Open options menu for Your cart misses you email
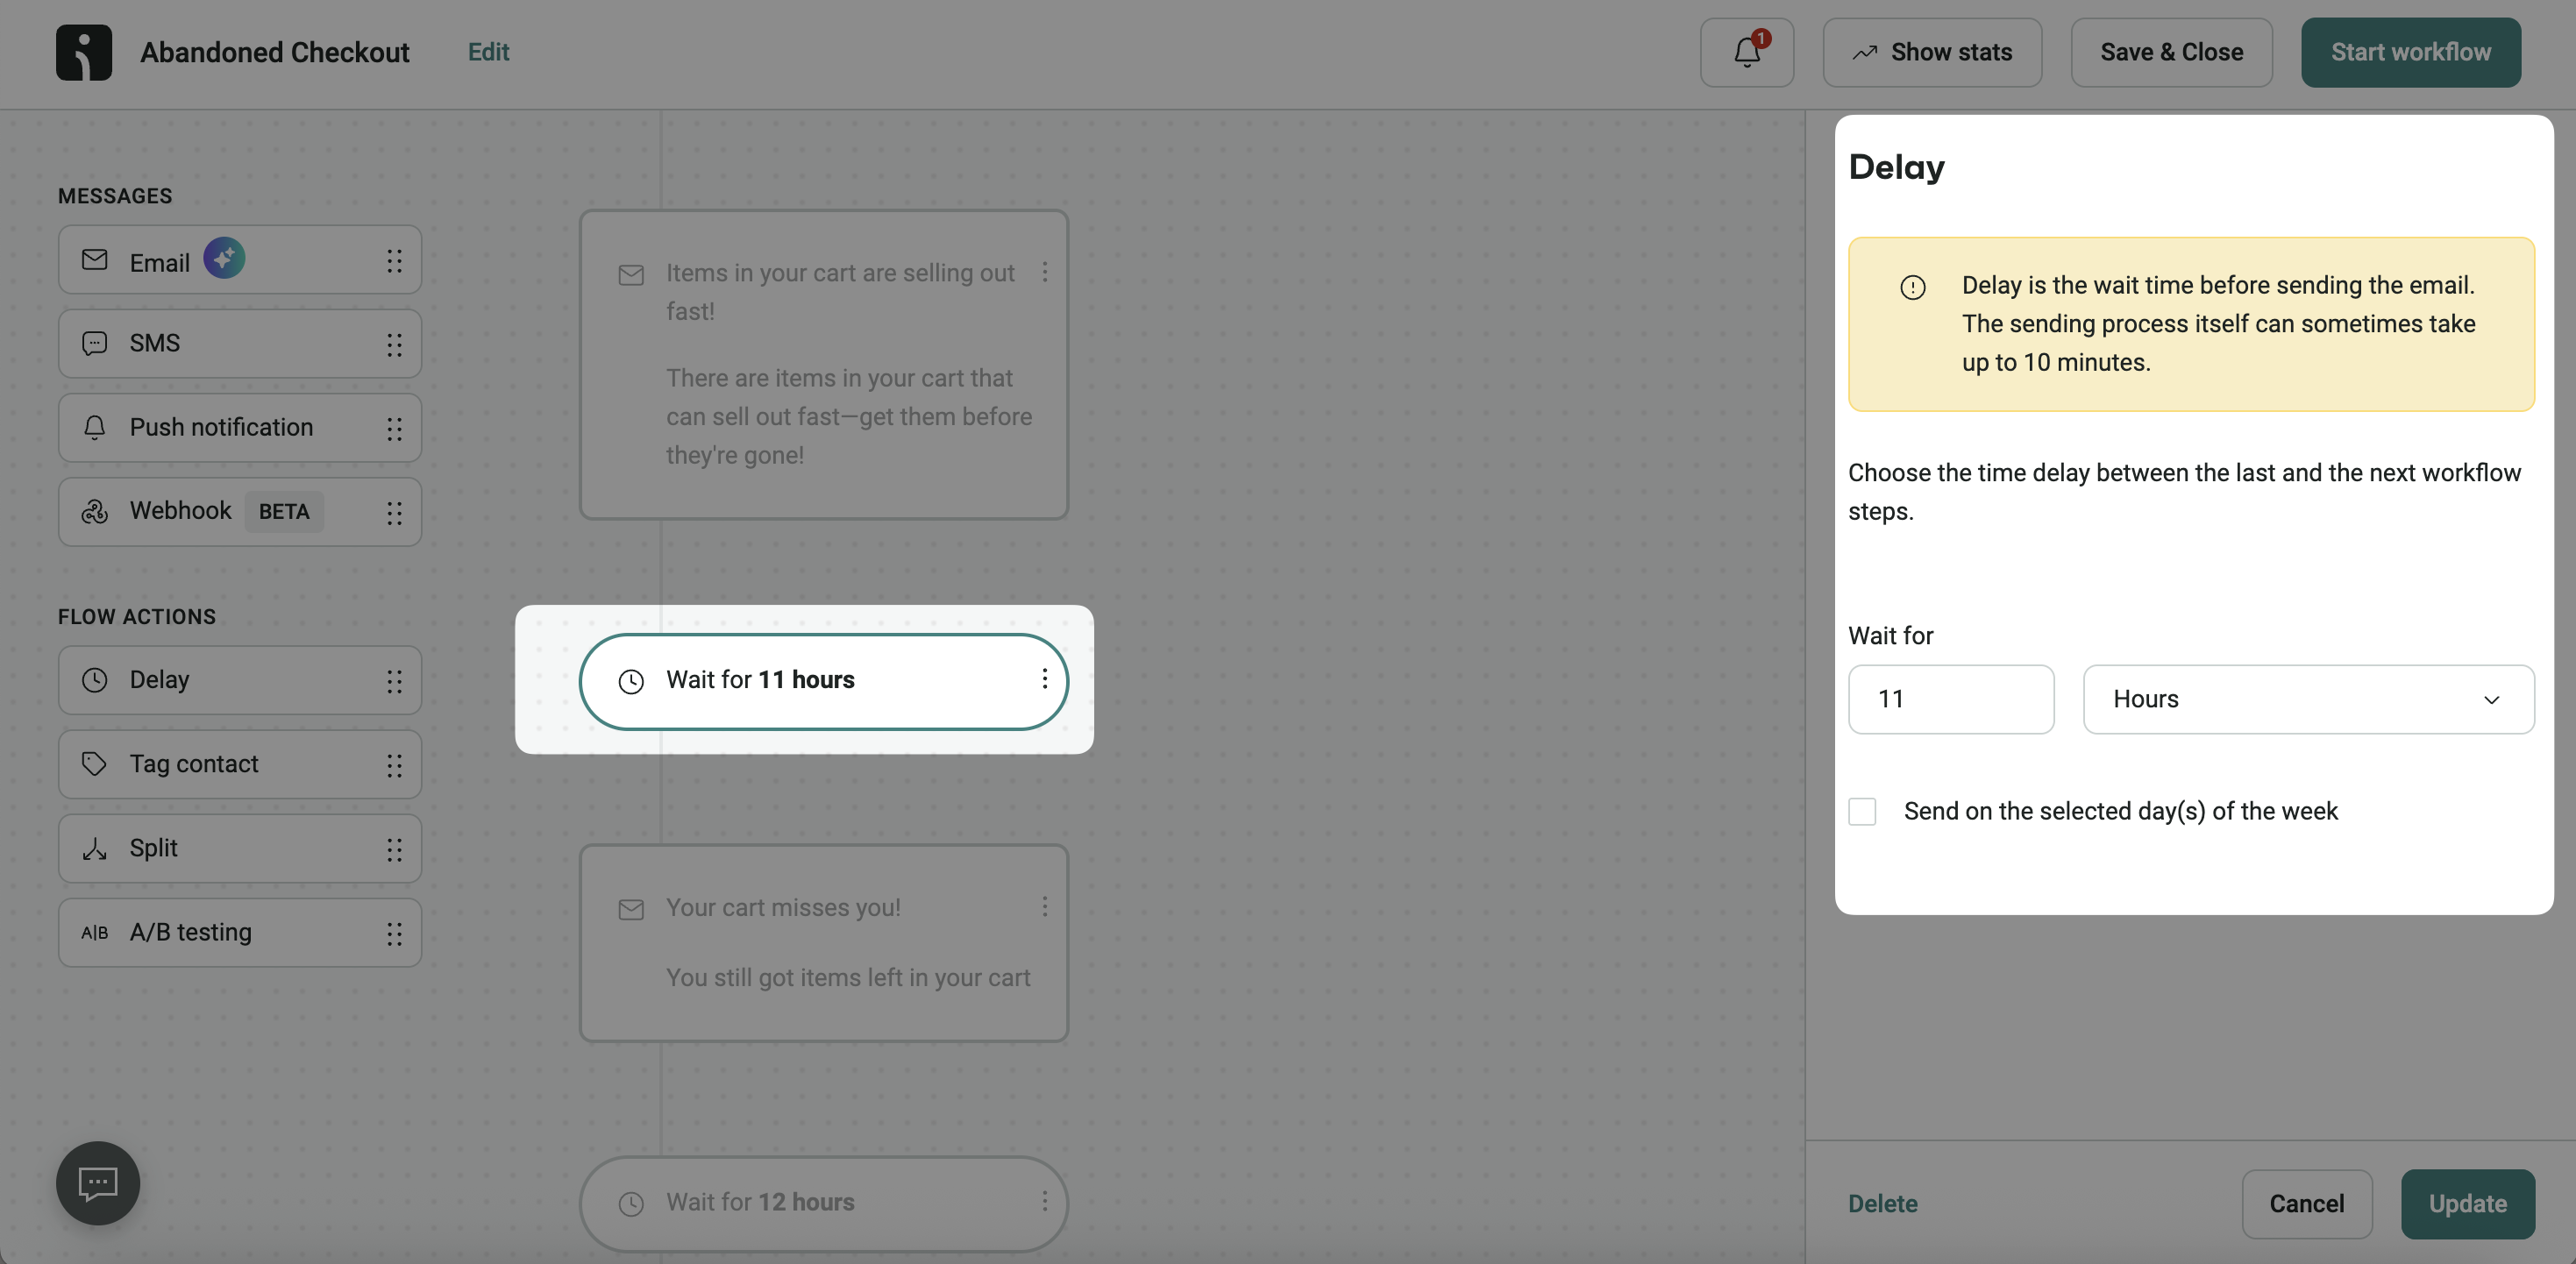Image resolution: width=2576 pixels, height=1264 pixels. pyautogui.click(x=1044, y=906)
